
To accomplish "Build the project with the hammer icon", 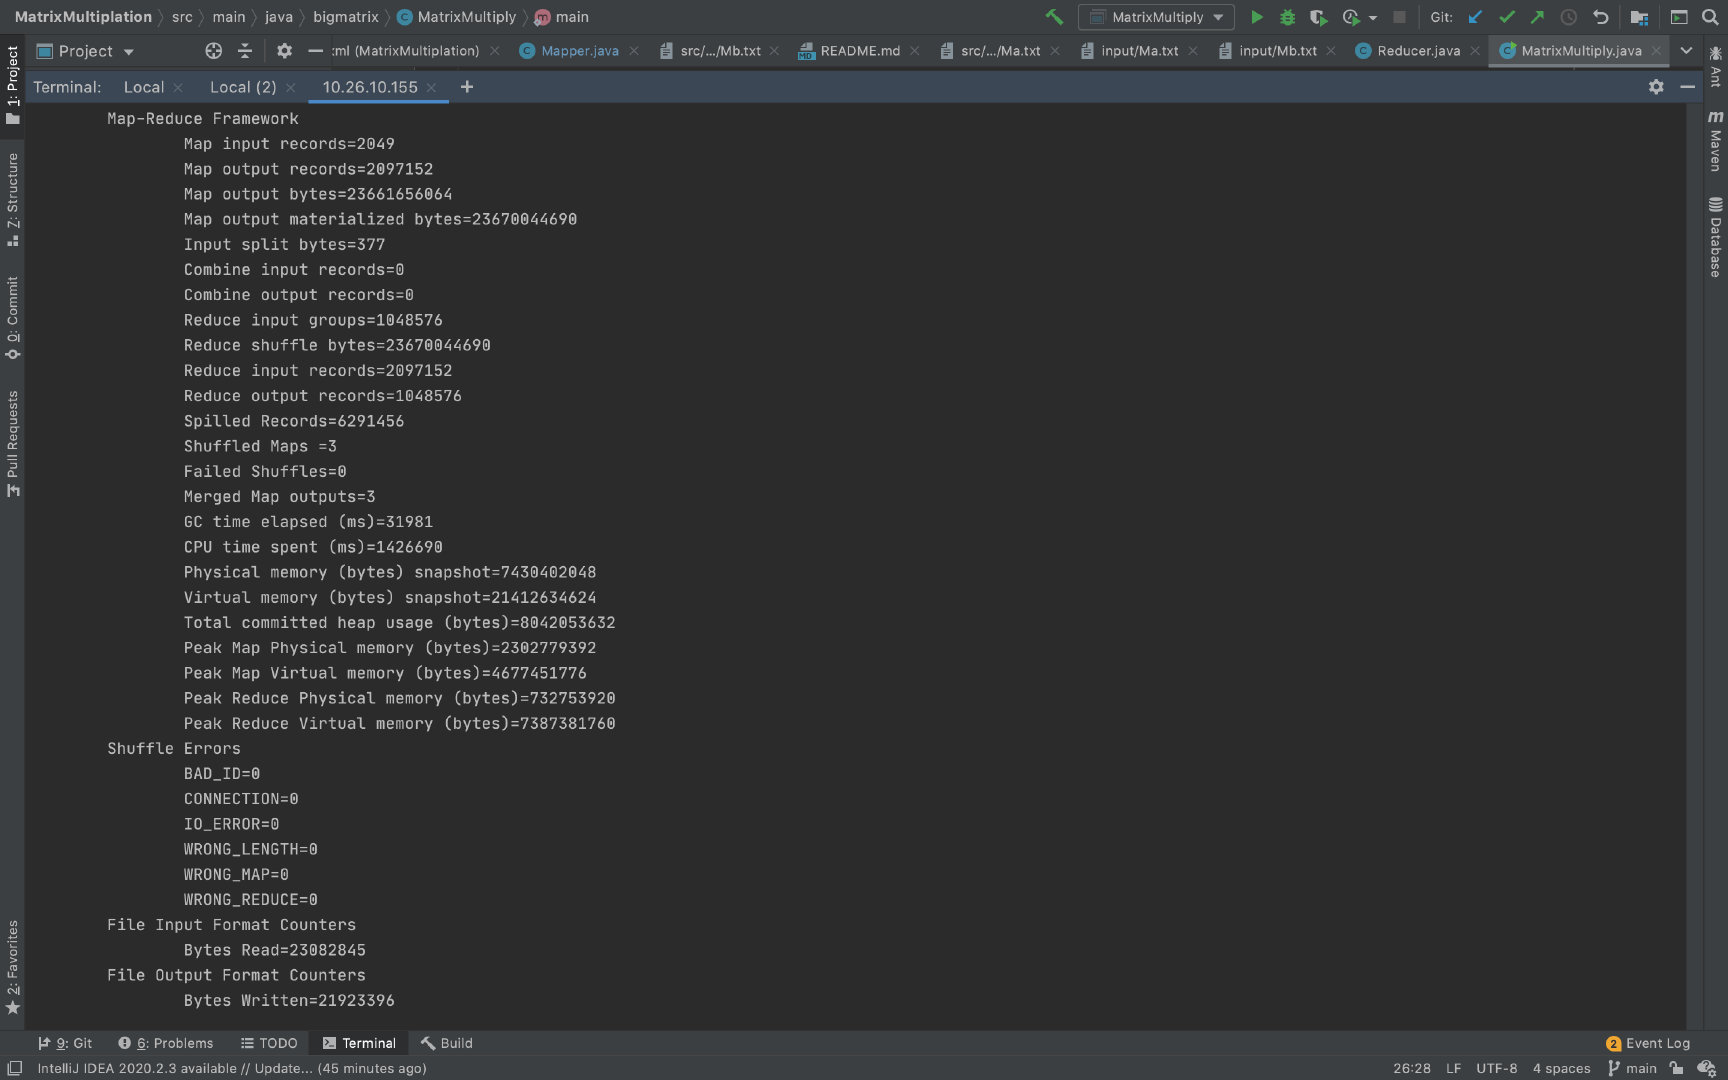I will pyautogui.click(x=1054, y=17).
